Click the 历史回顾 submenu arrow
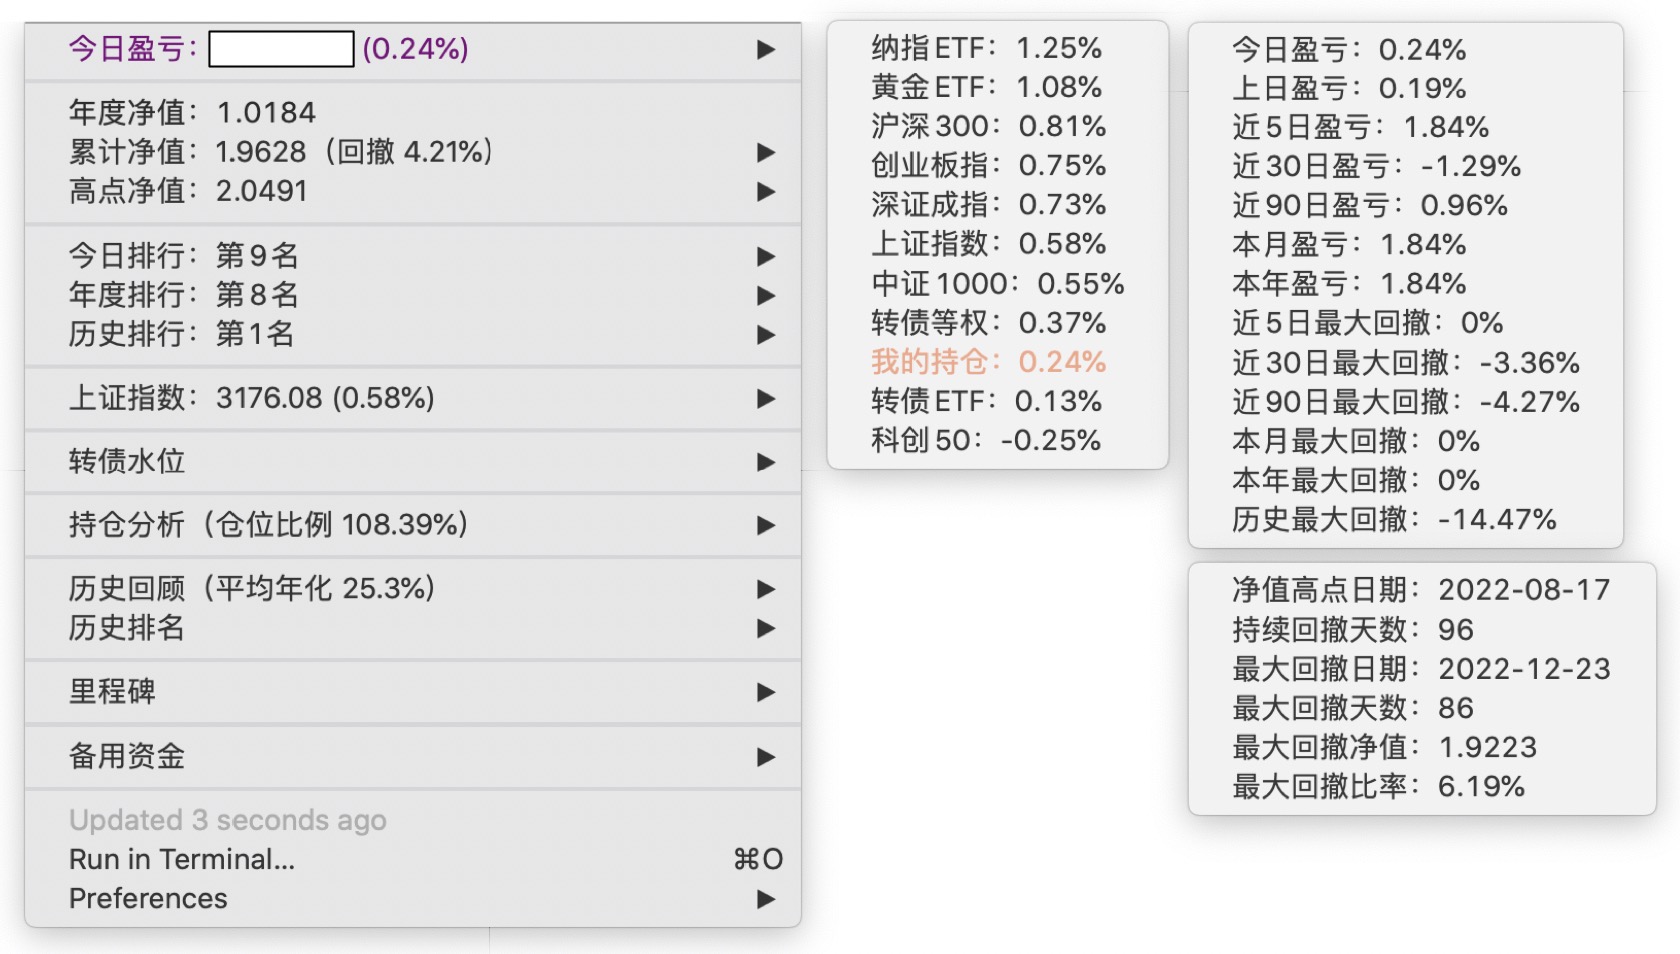 pos(766,589)
